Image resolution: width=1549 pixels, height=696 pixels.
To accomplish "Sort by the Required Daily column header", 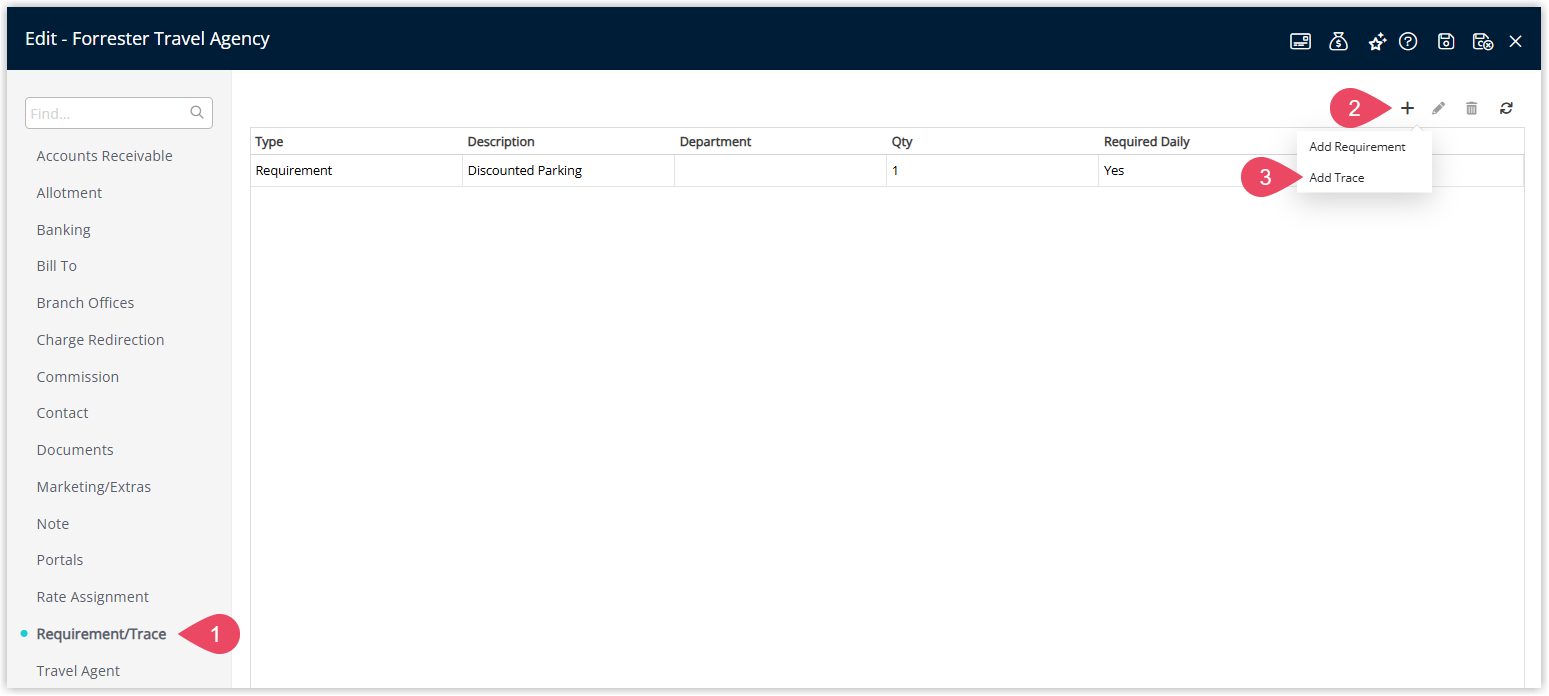I will 1146,142.
